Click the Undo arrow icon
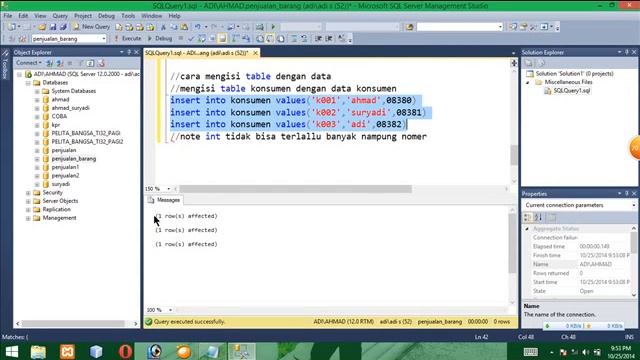This screenshot has width=640, height=360. click(x=198, y=27)
